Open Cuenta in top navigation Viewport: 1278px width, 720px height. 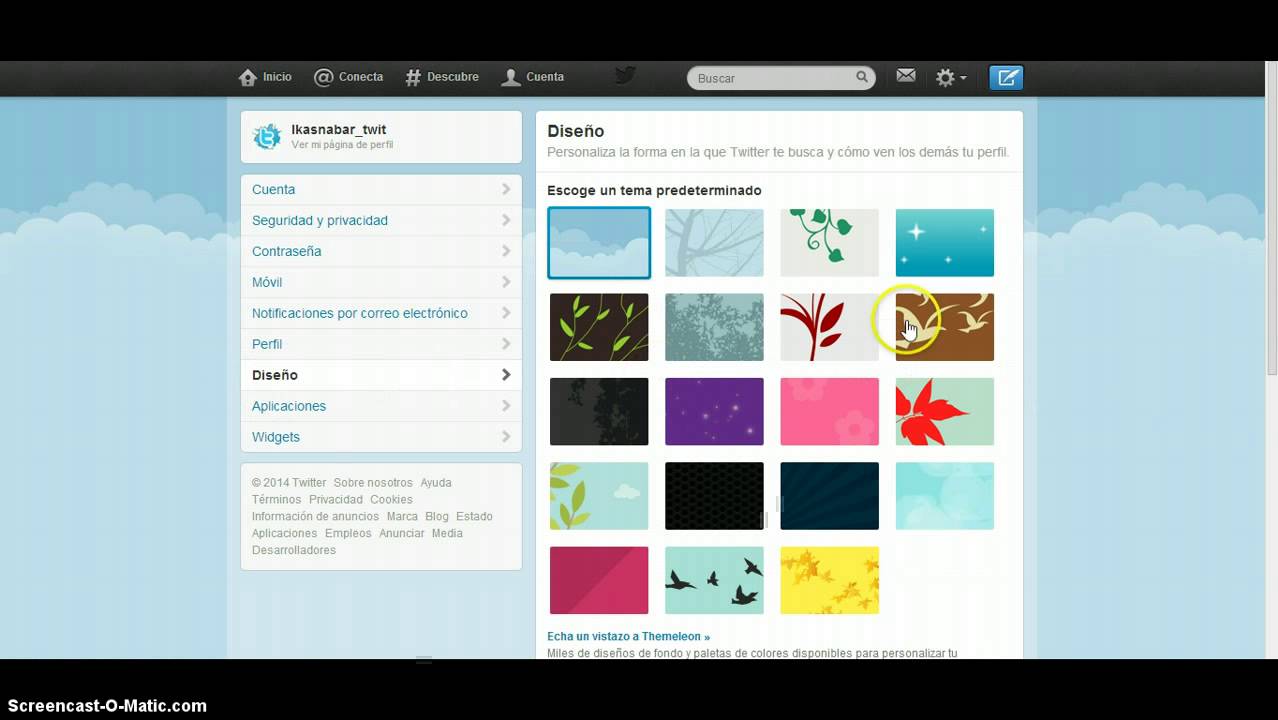pos(532,77)
